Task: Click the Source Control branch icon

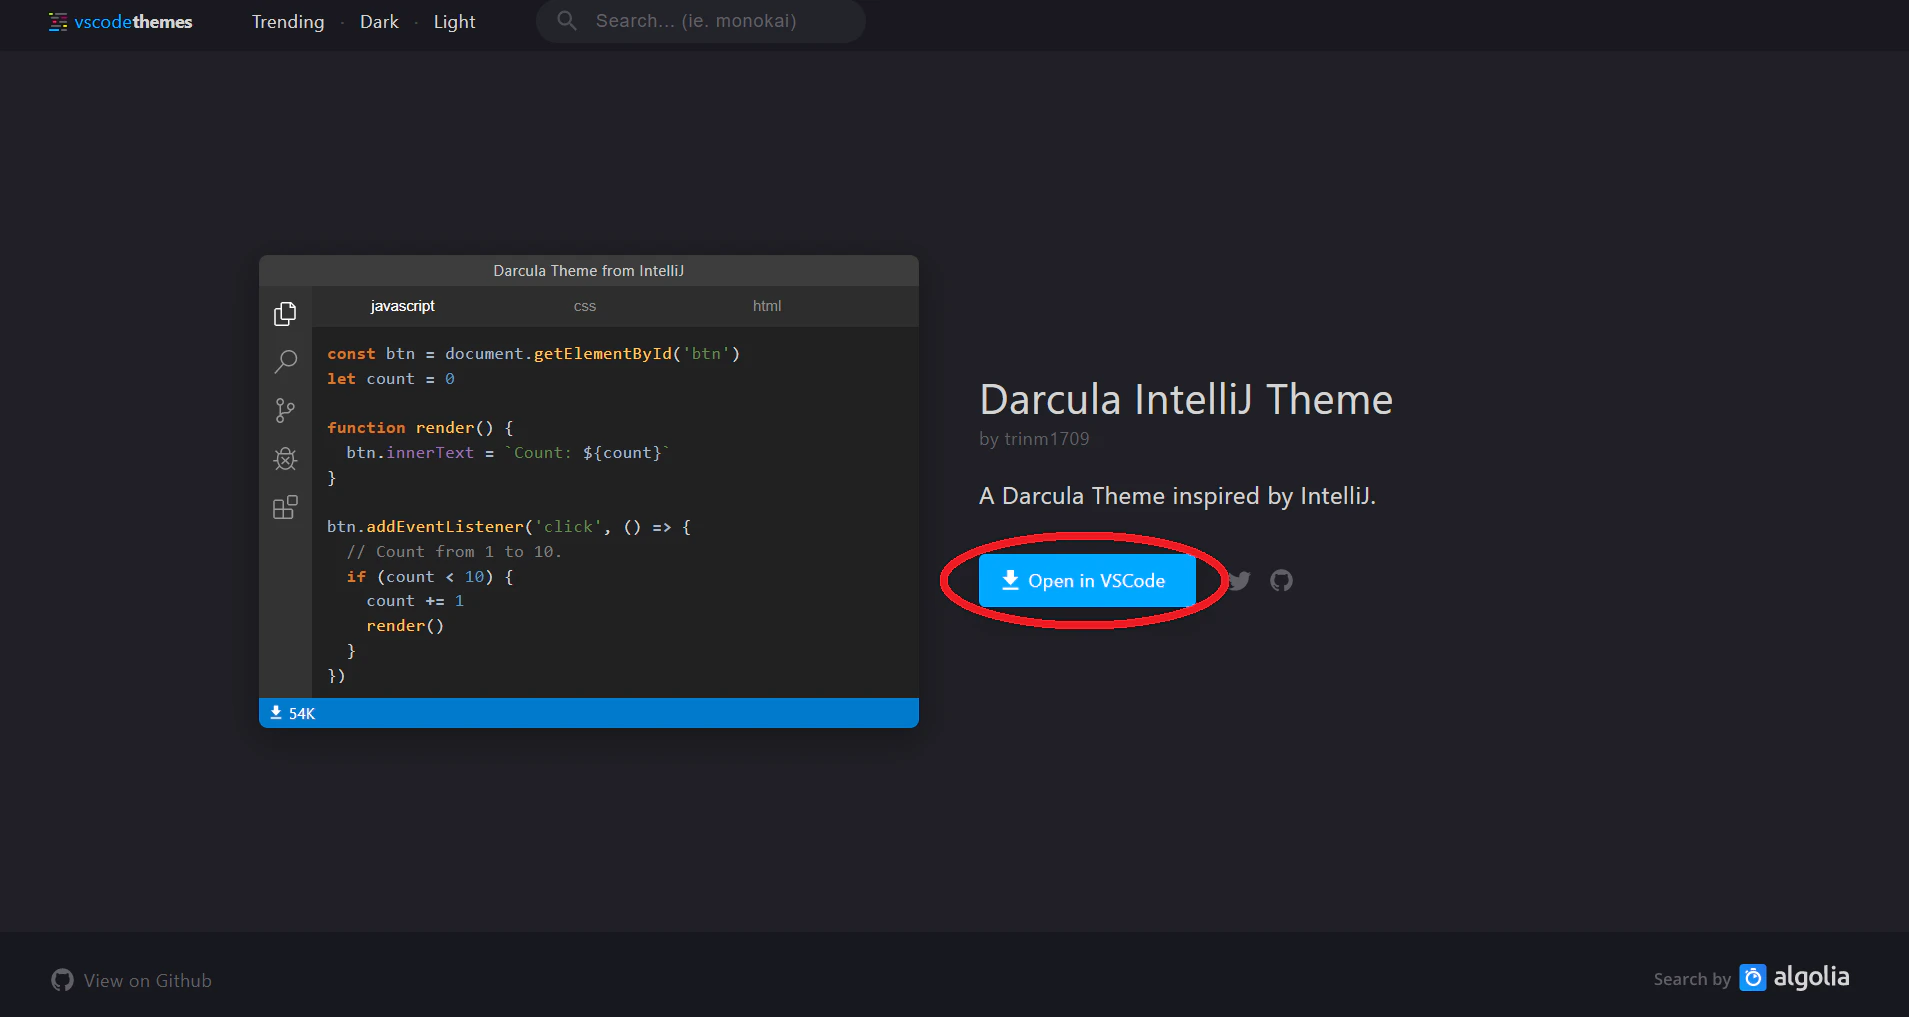Action: tap(285, 410)
